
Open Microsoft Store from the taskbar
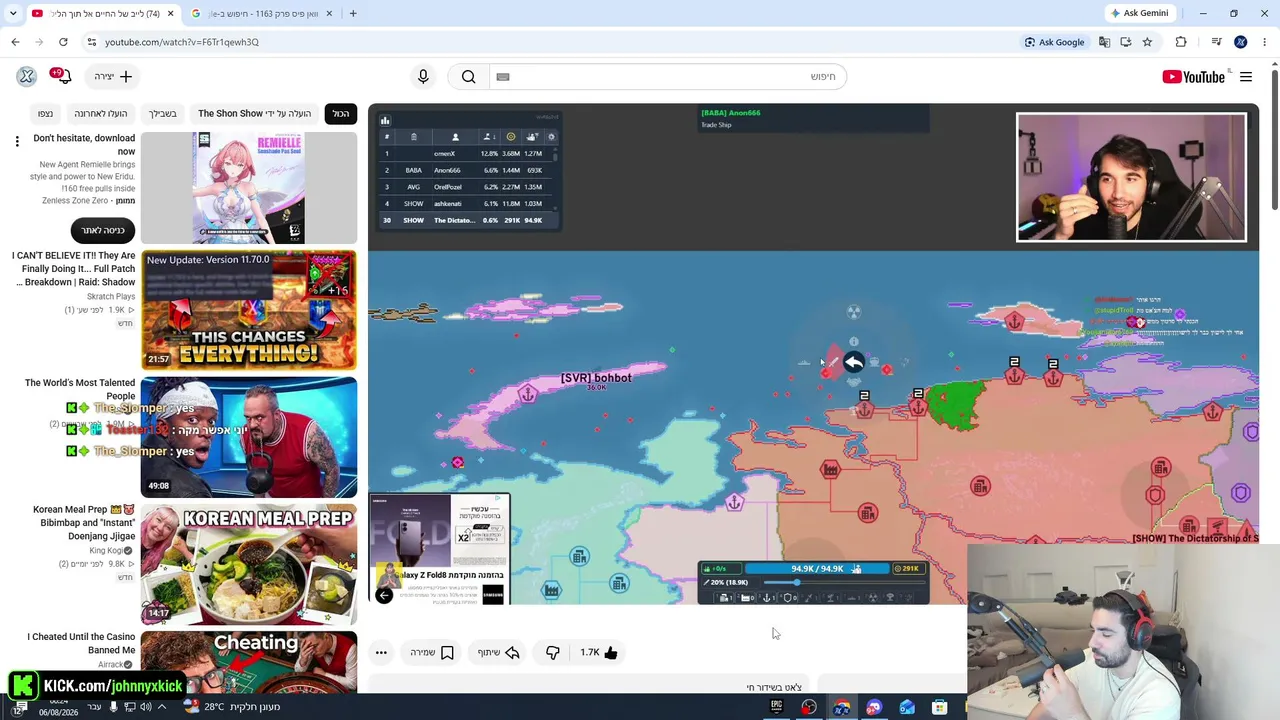[939, 707]
